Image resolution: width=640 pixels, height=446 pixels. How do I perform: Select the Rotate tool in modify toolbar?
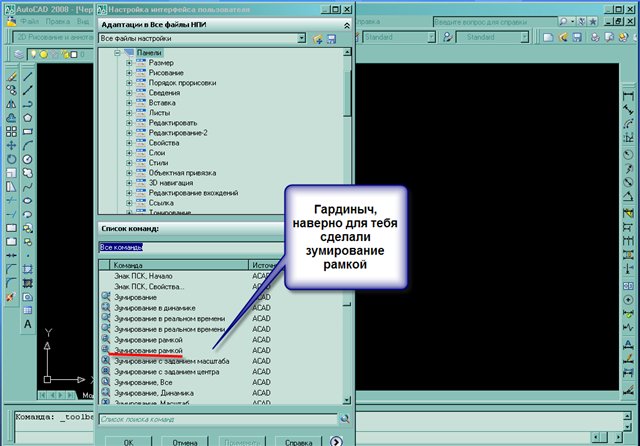coord(10,158)
